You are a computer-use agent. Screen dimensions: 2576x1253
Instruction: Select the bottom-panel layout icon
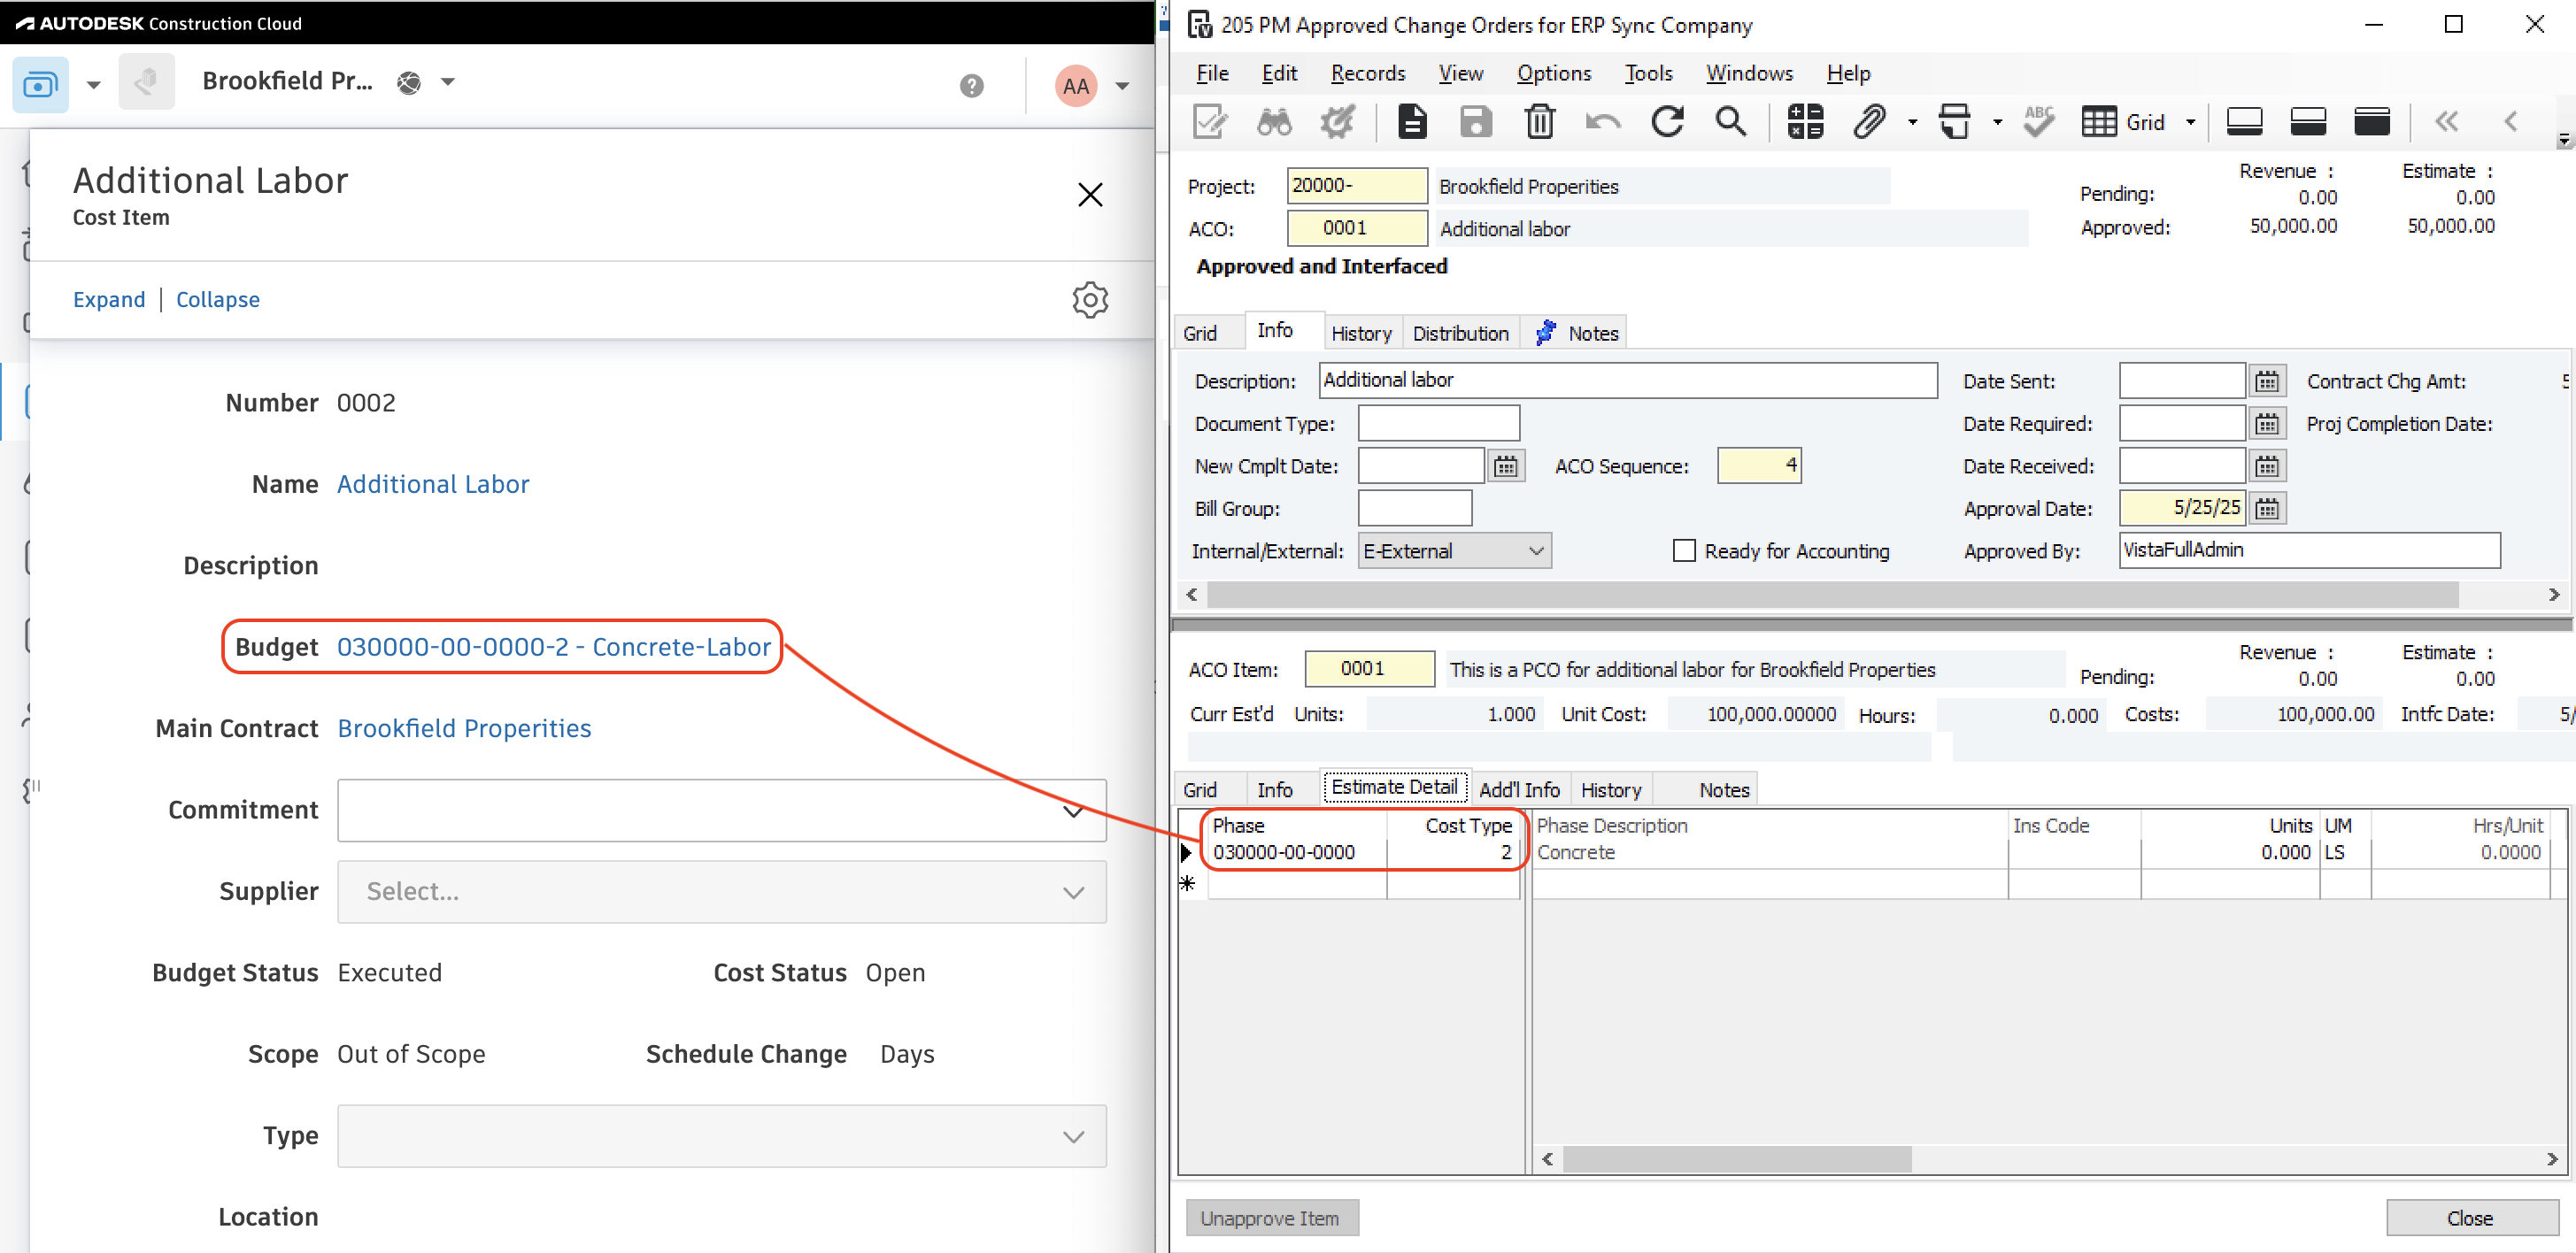click(x=2244, y=122)
